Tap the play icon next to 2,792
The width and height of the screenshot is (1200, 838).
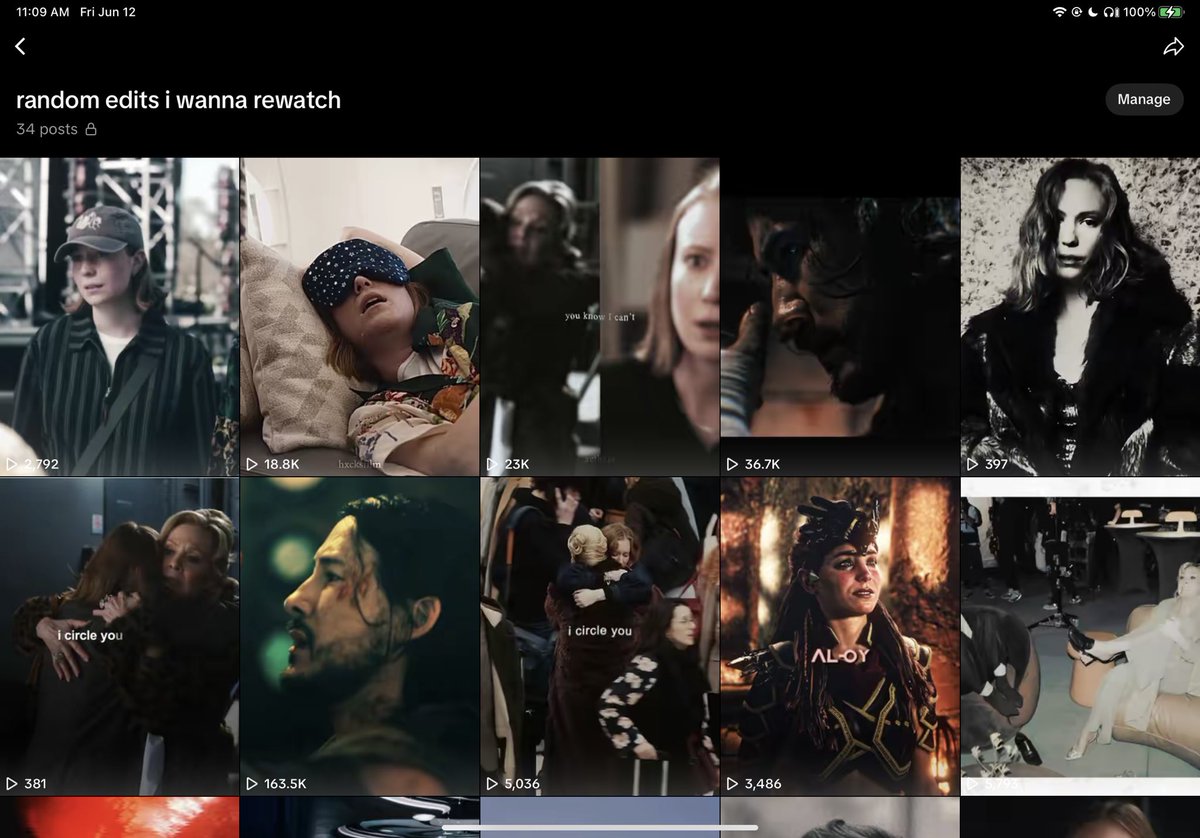coord(12,464)
